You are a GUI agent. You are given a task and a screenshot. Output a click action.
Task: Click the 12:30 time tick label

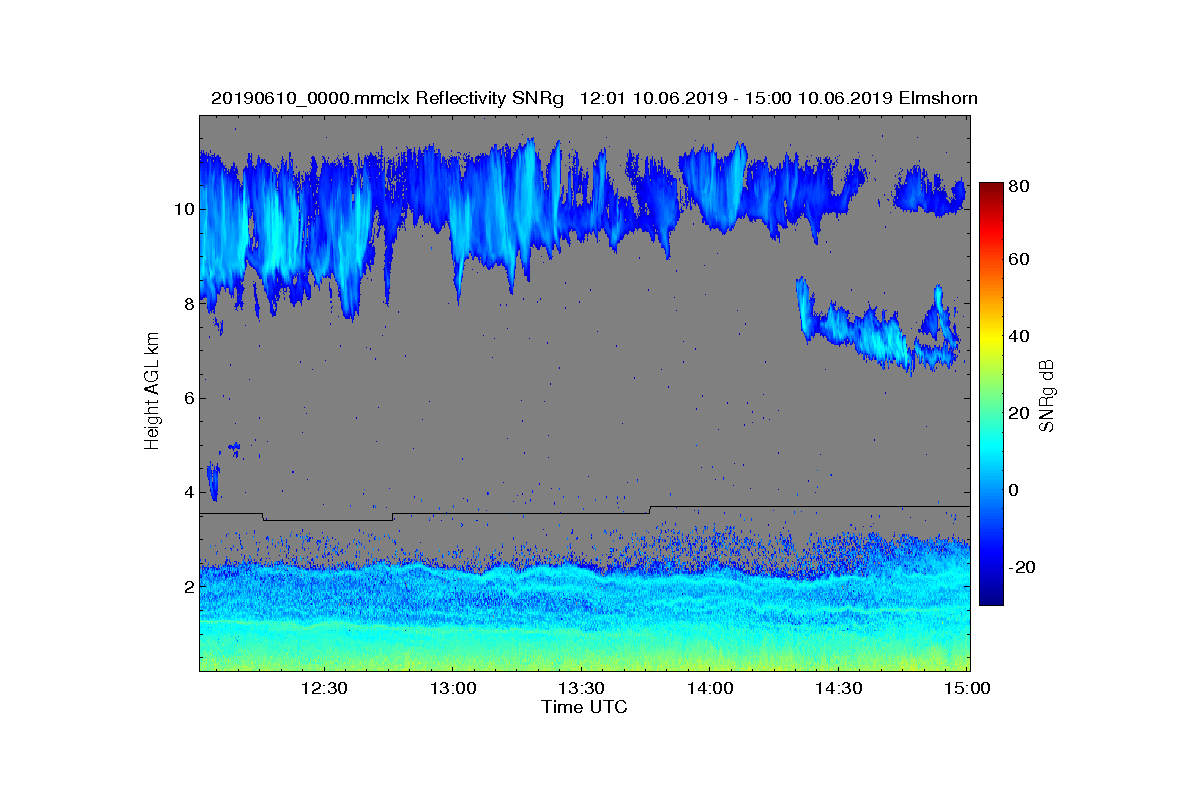coord(324,688)
